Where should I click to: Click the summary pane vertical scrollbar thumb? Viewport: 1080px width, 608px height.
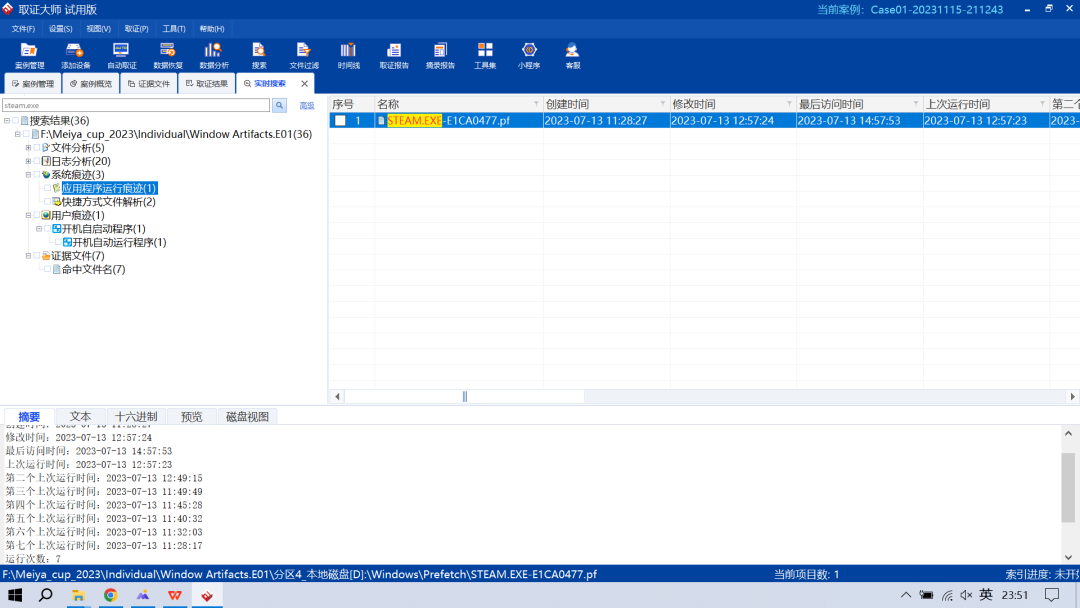[x=1068, y=488]
